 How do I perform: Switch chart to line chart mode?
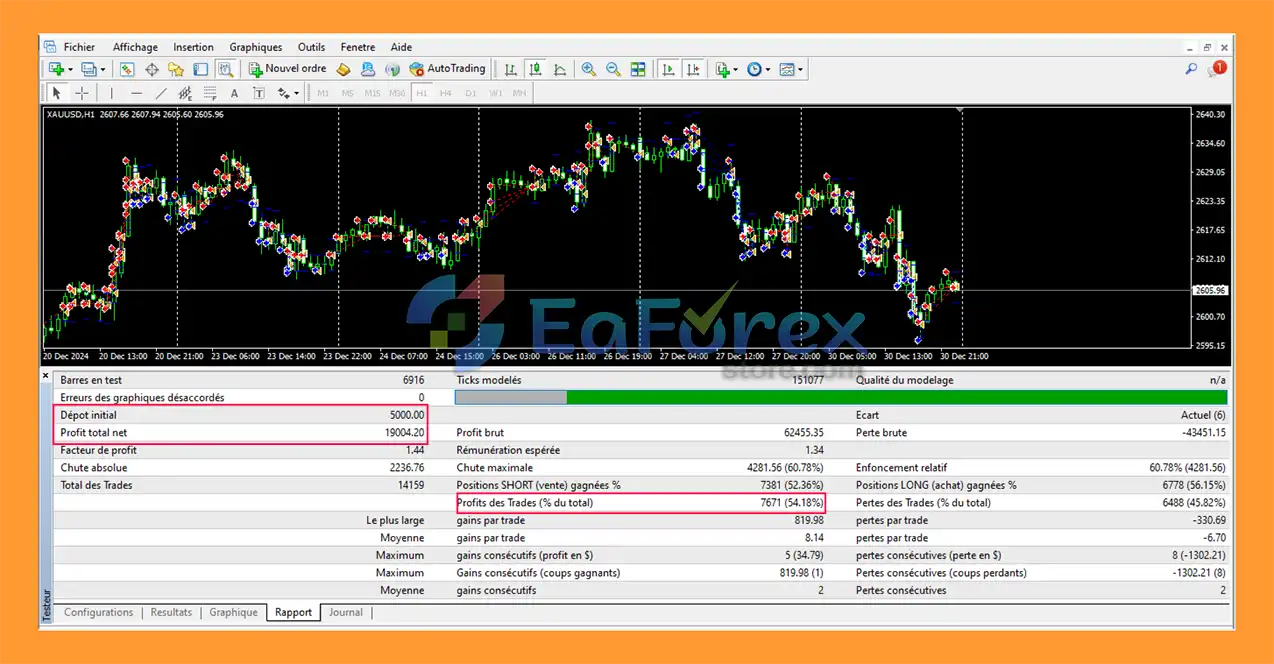pos(559,69)
